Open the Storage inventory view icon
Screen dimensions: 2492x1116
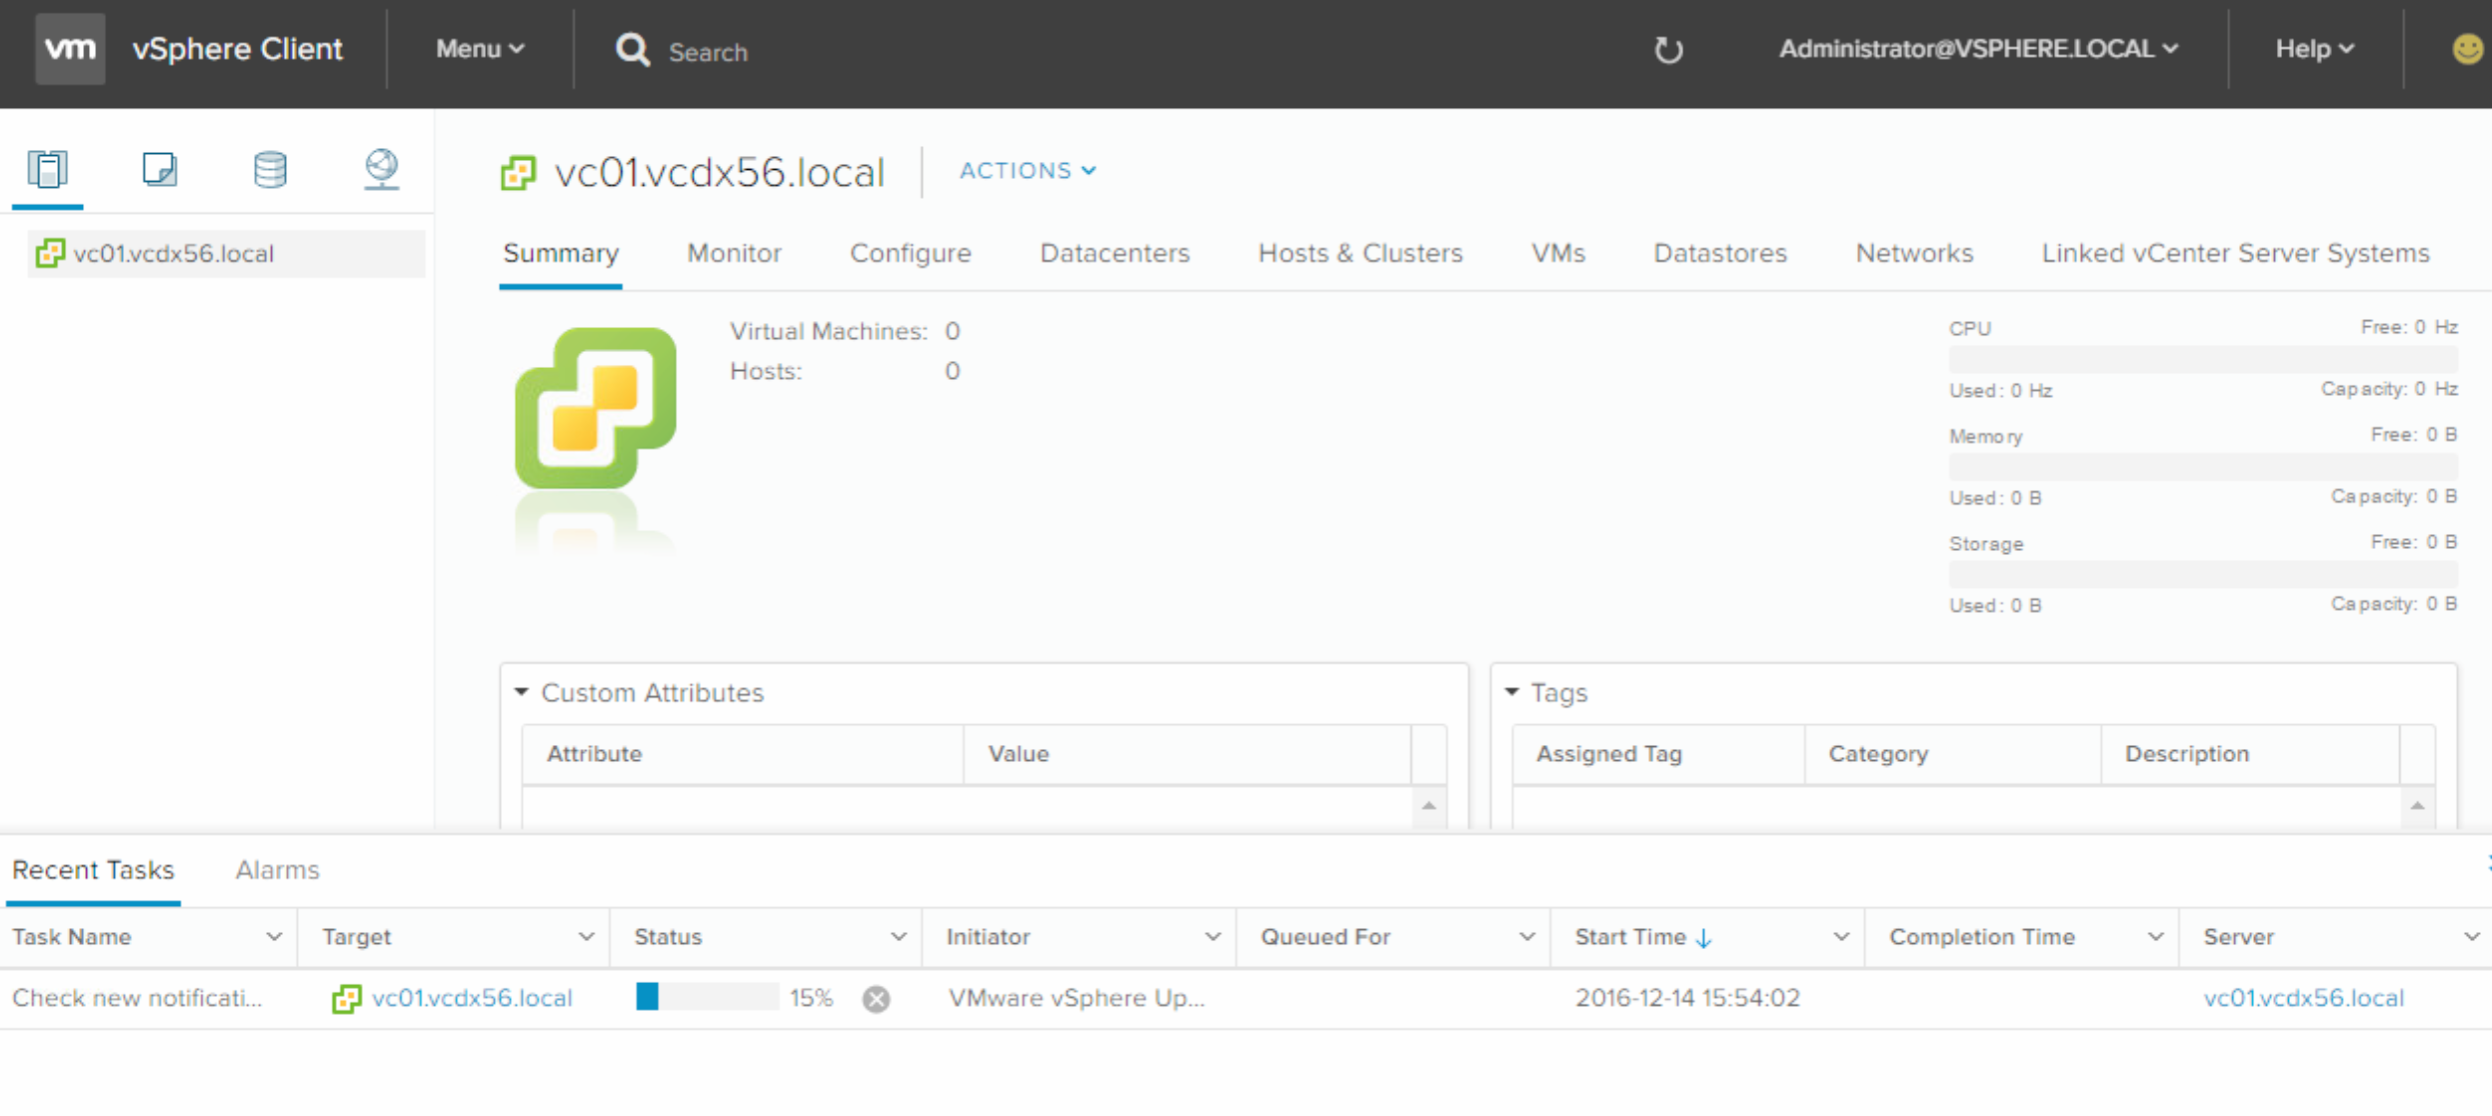270,169
